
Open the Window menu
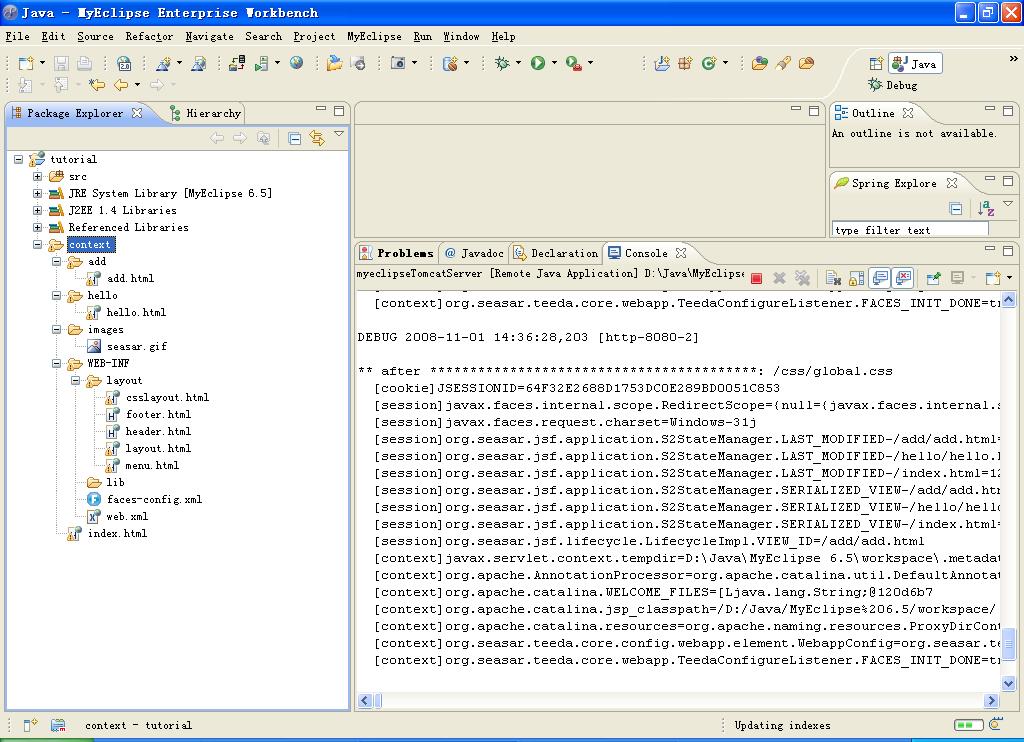pyautogui.click(x=461, y=37)
